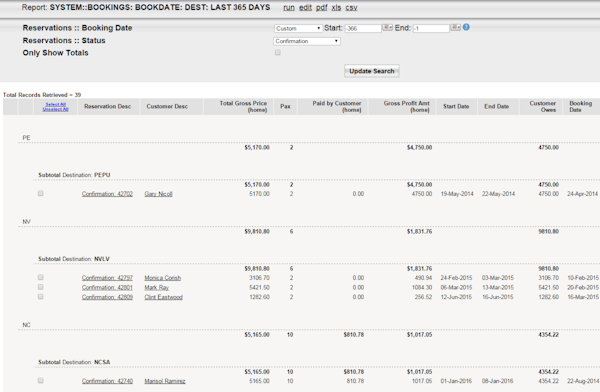Click the run report link
This screenshot has height=392, width=600.
[x=289, y=7]
